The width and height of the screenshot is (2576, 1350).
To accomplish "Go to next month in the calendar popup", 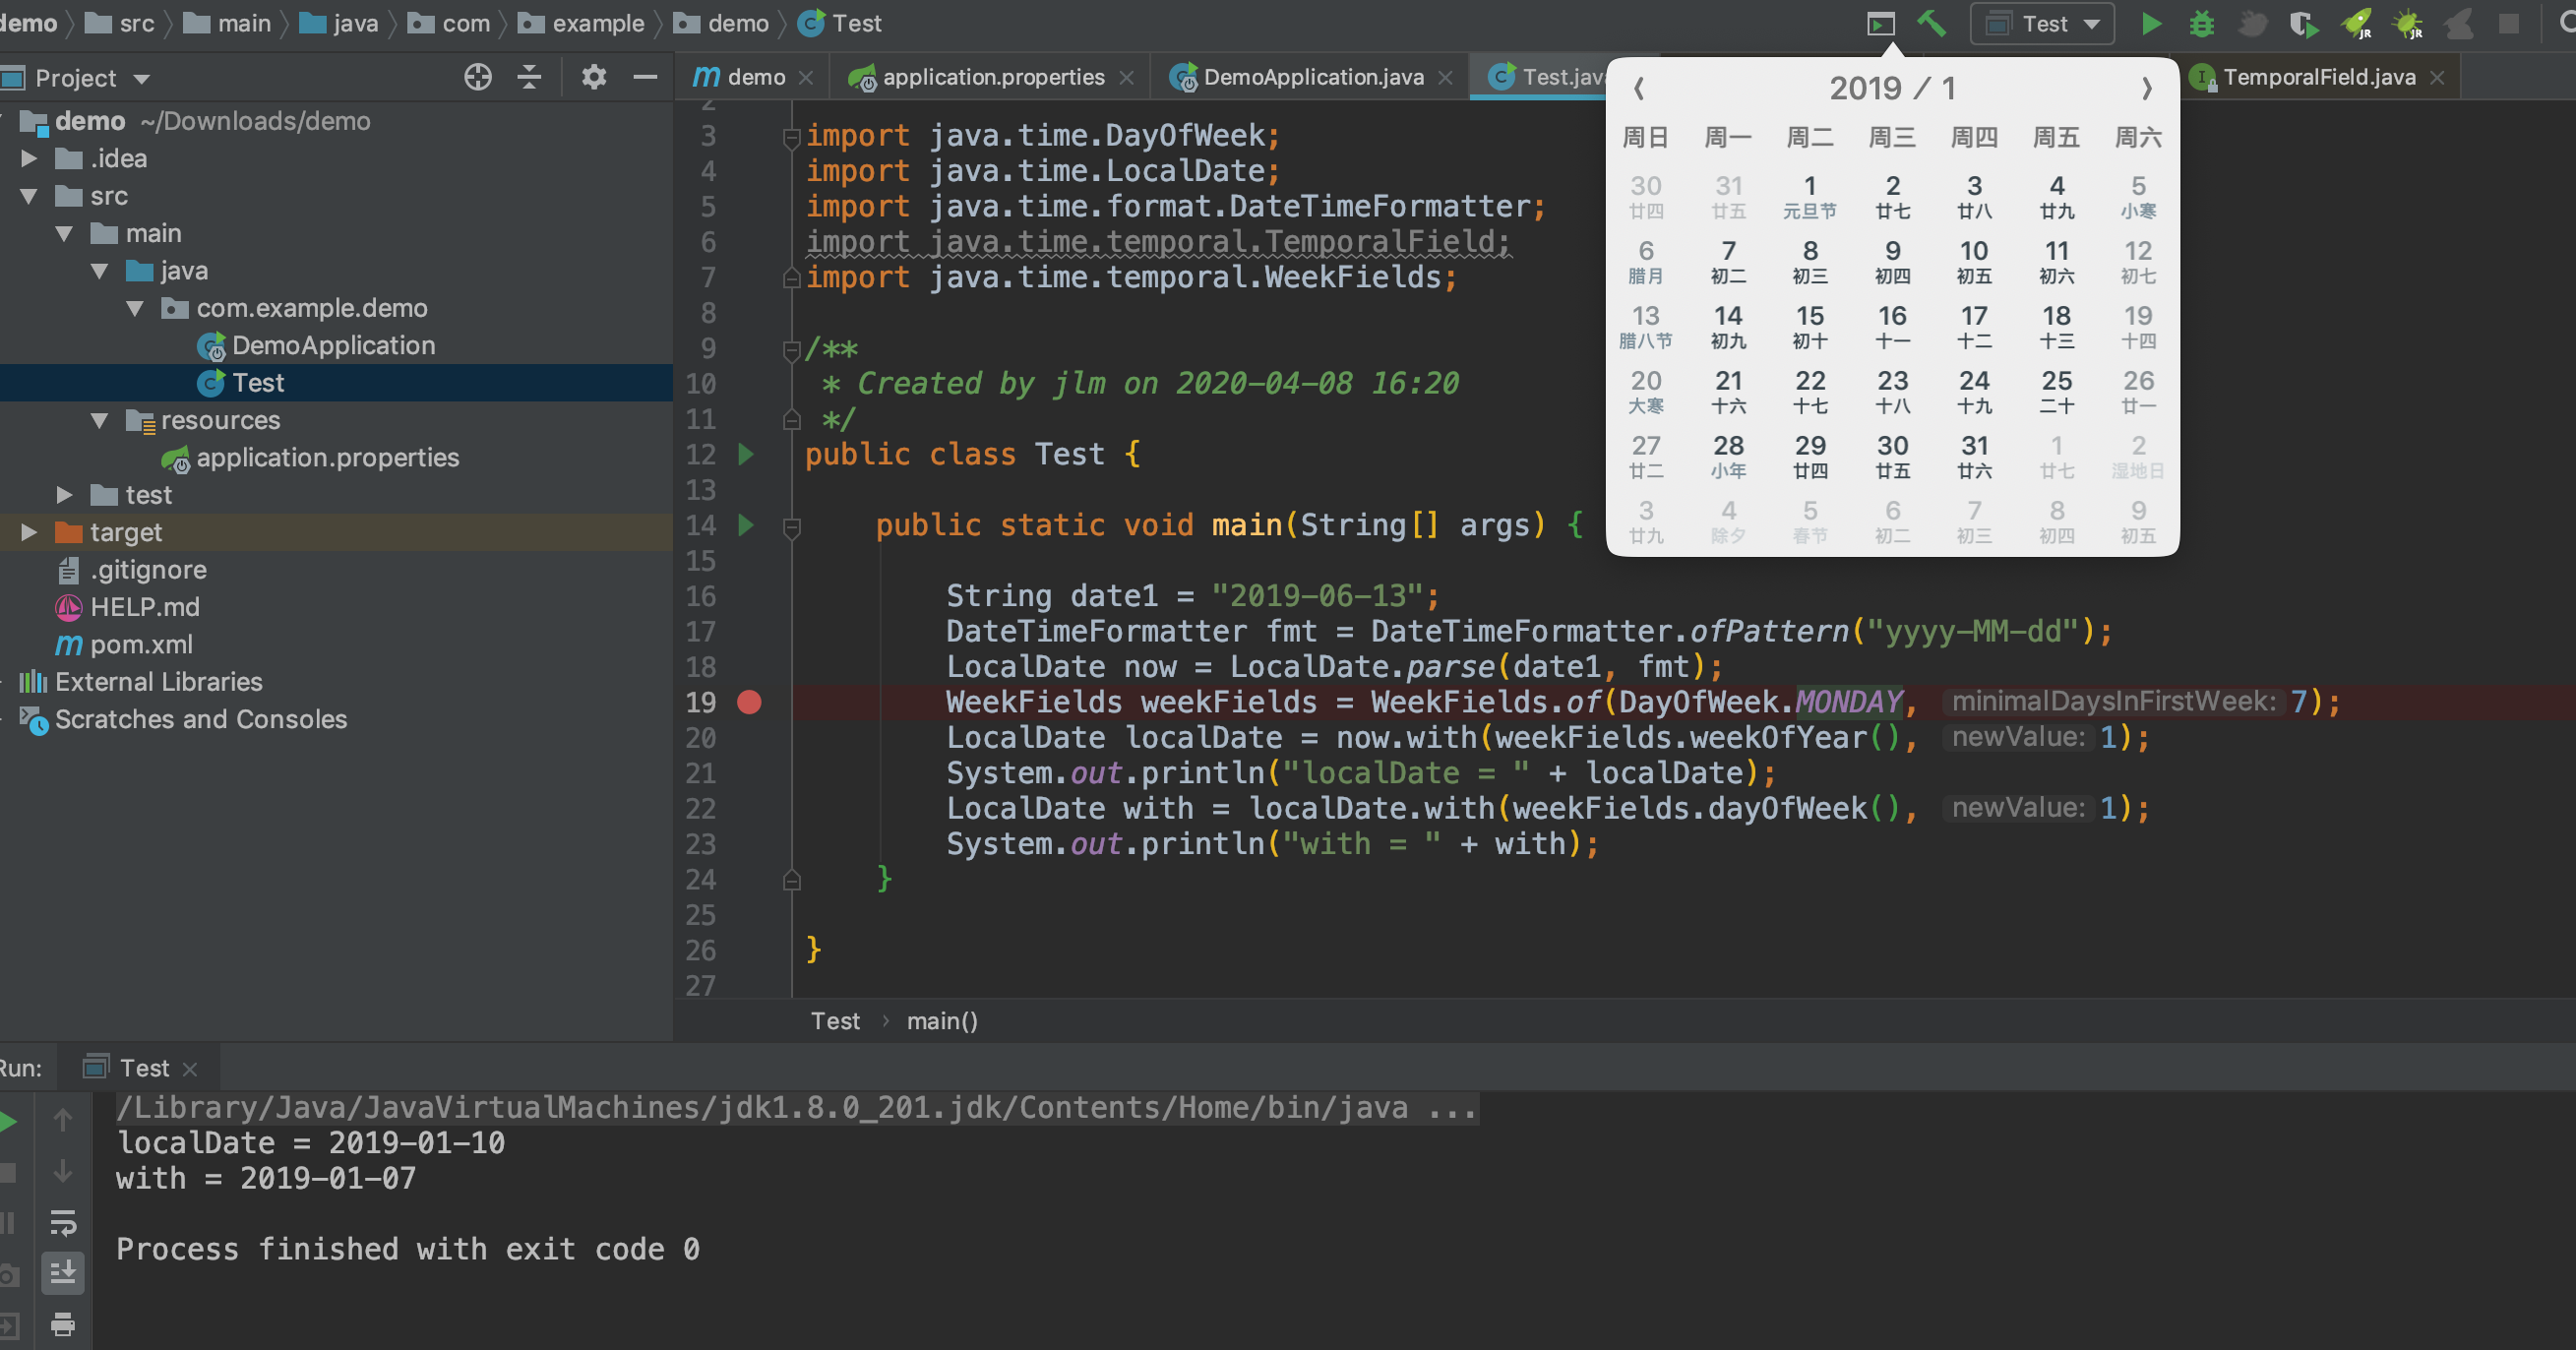I will point(2147,88).
